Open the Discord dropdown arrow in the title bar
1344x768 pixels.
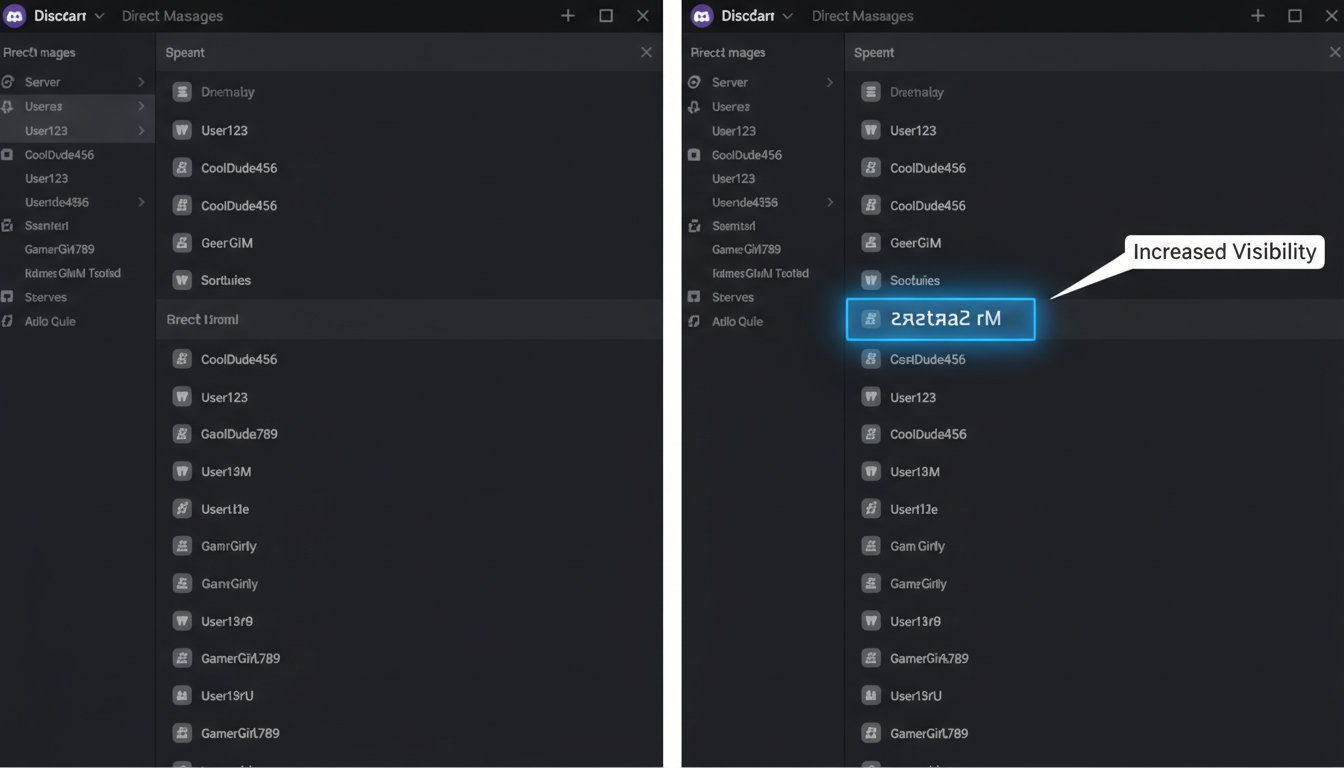[x=97, y=15]
